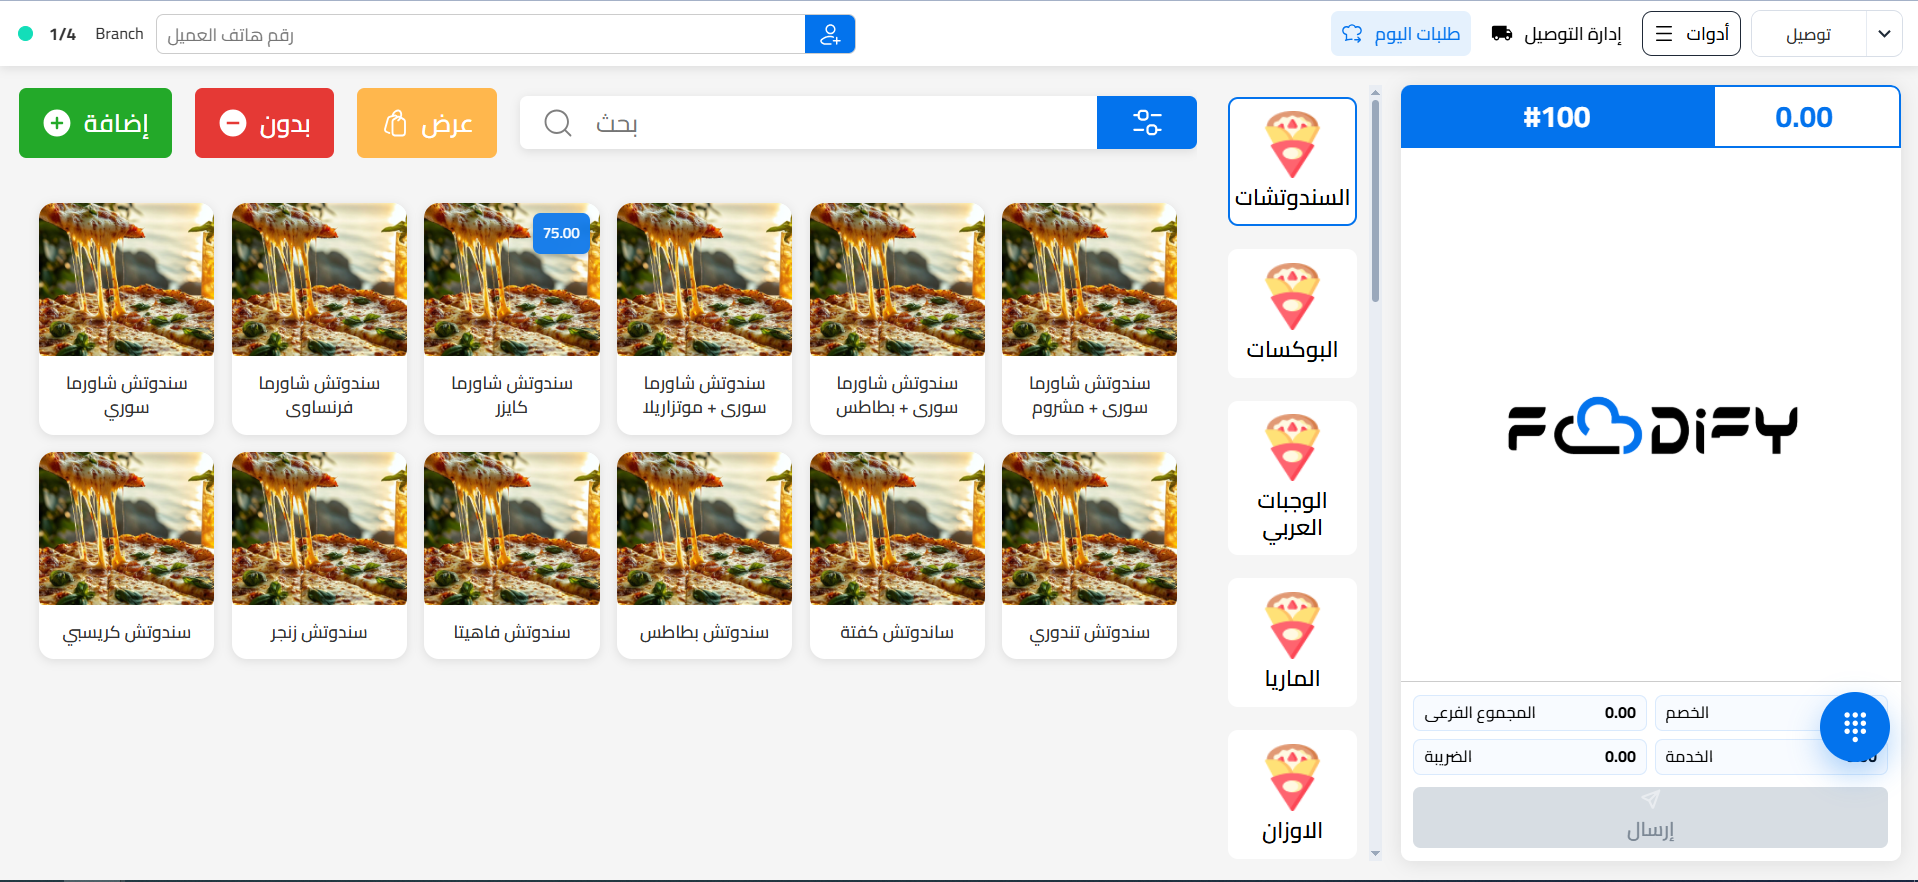This screenshot has width=1918, height=882.
Task: Click the delivery truck icon
Action: (1502, 34)
